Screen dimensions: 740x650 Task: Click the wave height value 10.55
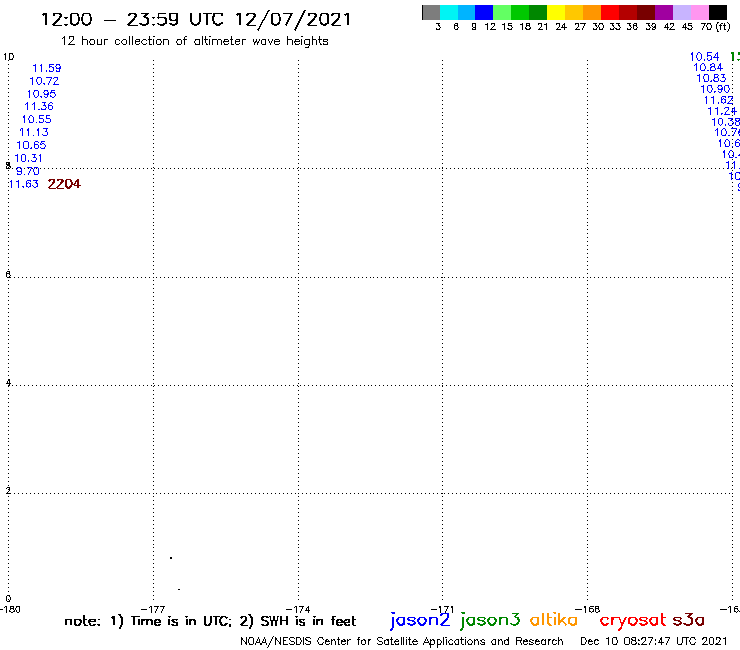[x=36, y=119]
